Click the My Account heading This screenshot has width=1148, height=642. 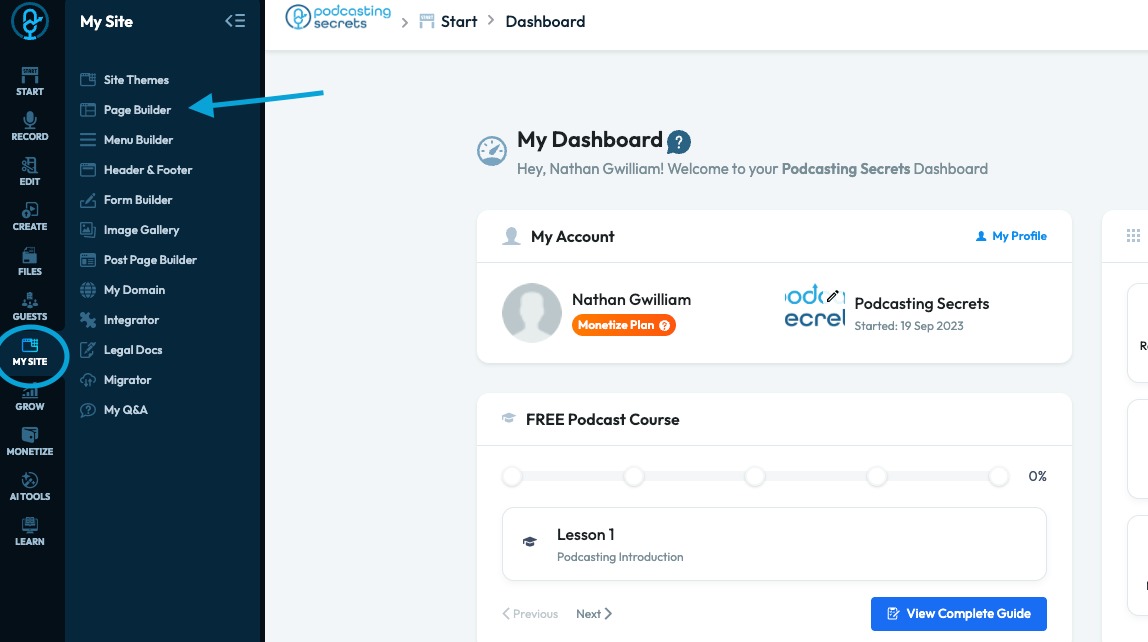point(573,236)
